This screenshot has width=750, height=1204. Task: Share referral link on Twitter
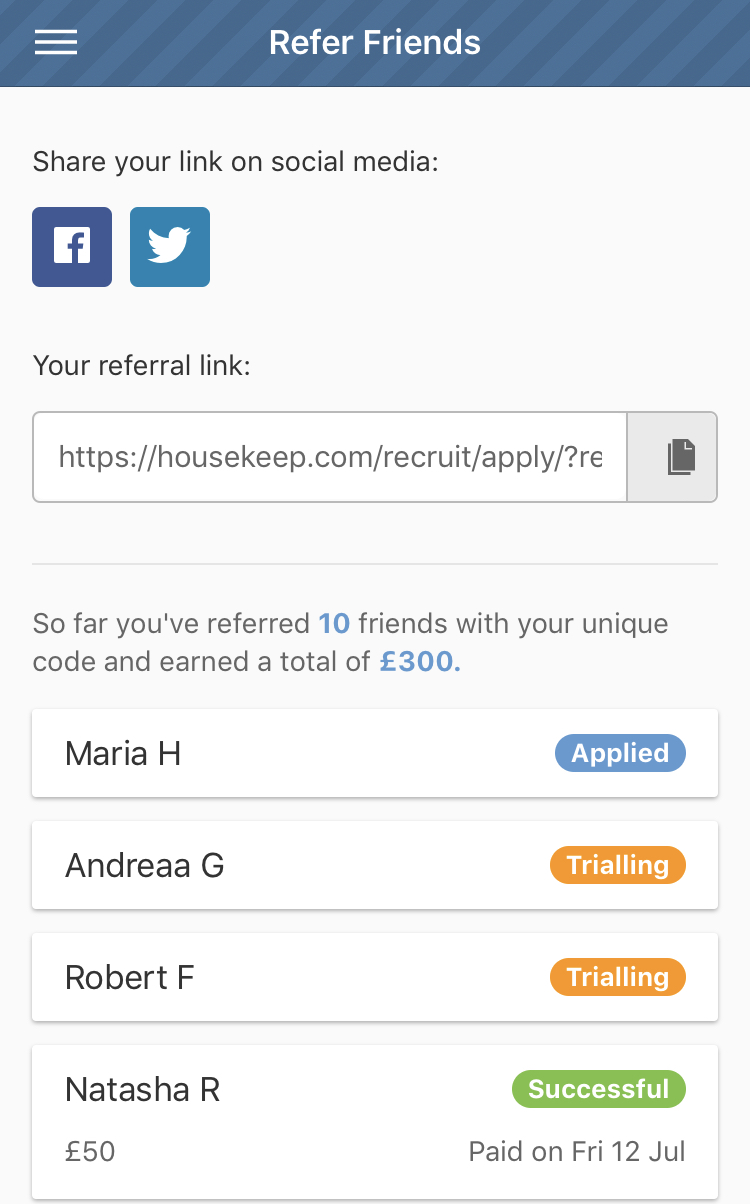[x=170, y=247]
